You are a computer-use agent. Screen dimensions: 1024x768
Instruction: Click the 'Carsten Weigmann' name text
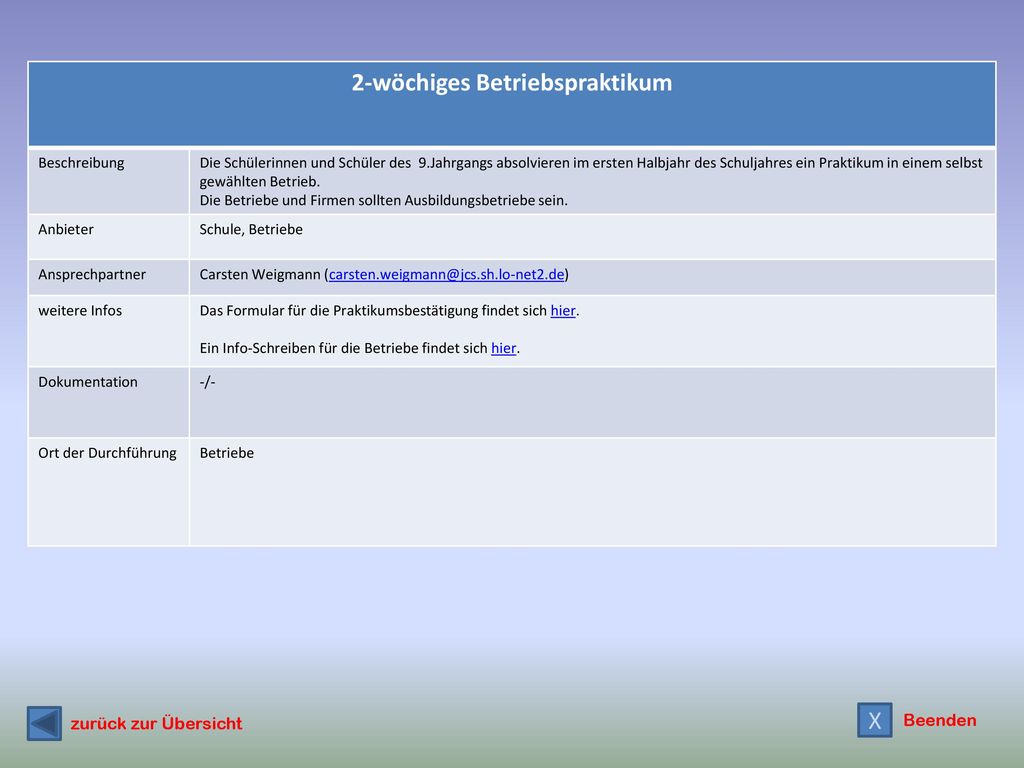(x=260, y=274)
